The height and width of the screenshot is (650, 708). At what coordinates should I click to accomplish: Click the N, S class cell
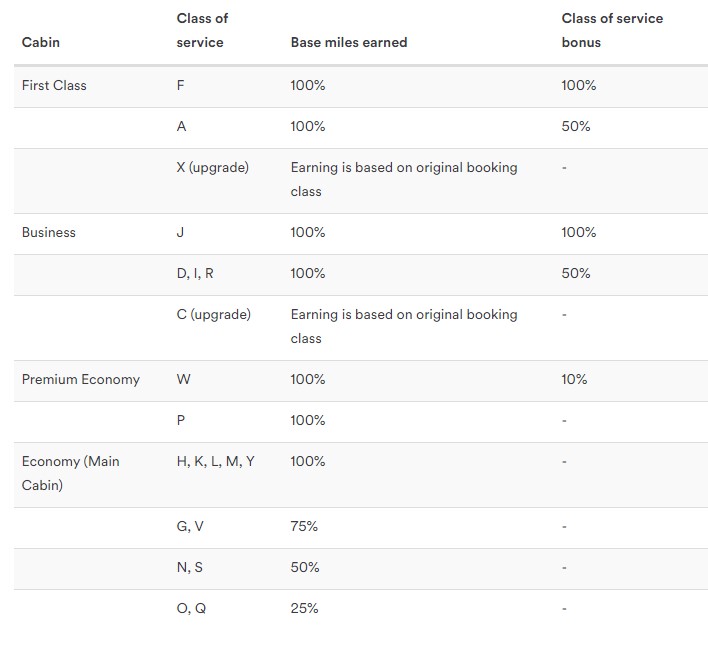tap(190, 567)
